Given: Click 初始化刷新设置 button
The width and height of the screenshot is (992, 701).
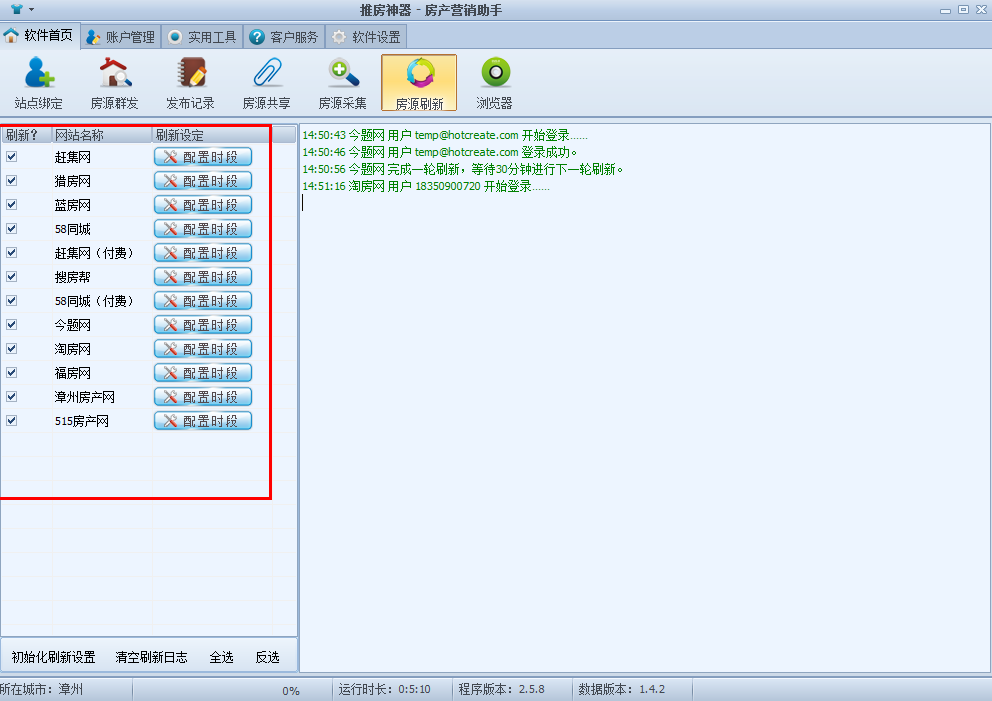Looking at the screenshot, I should (x=53, y=657).
